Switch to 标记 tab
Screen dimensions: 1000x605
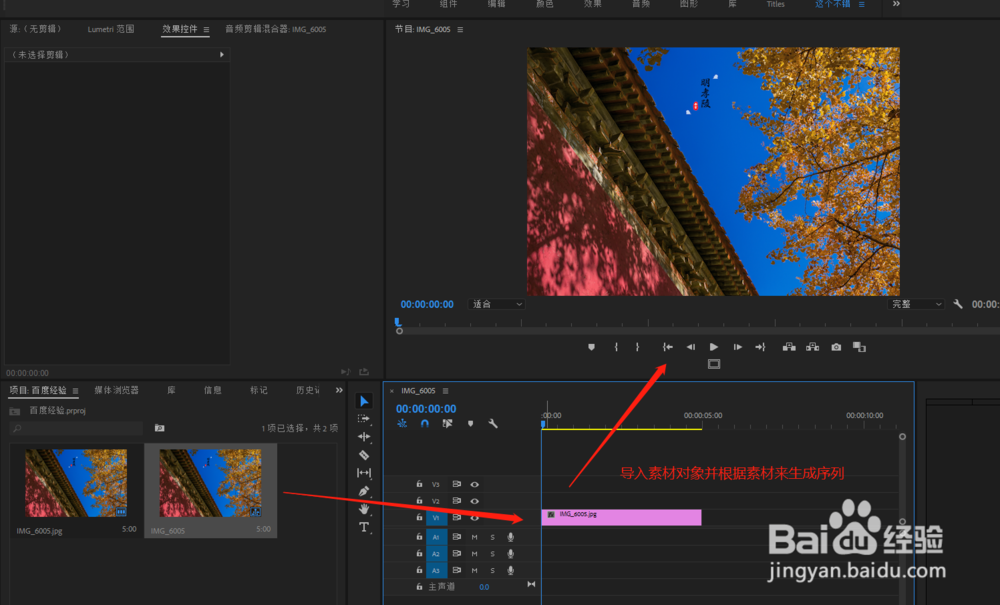click(259, 390)
